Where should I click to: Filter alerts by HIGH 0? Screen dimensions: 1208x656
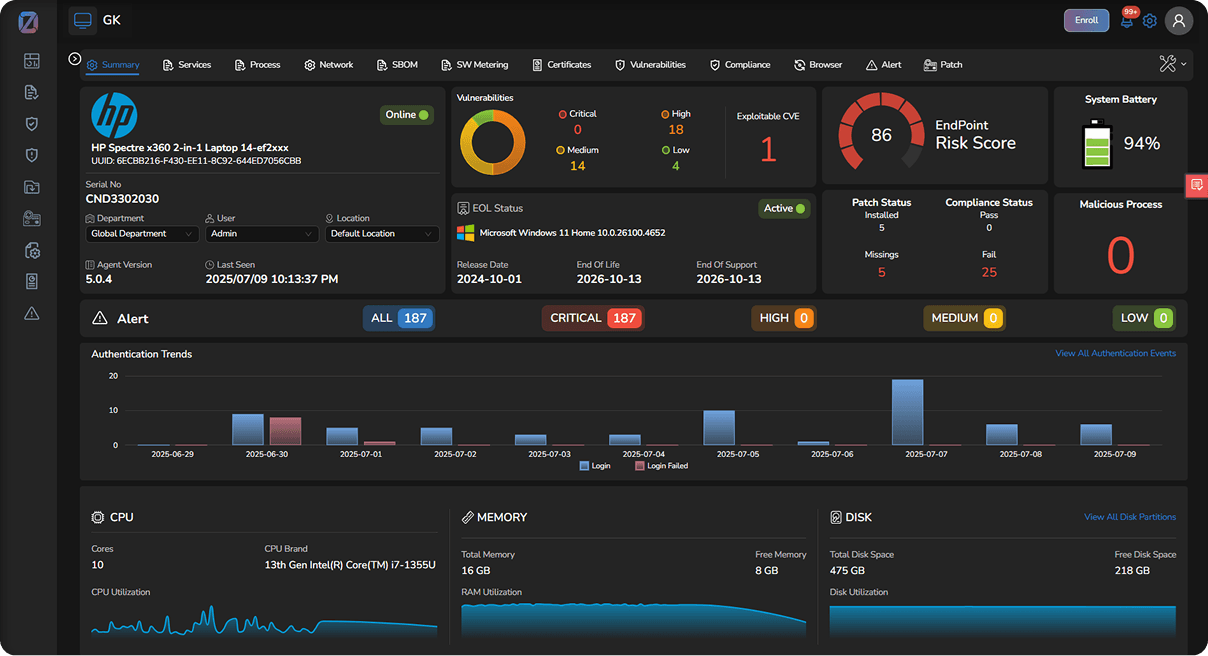(783, 318)
